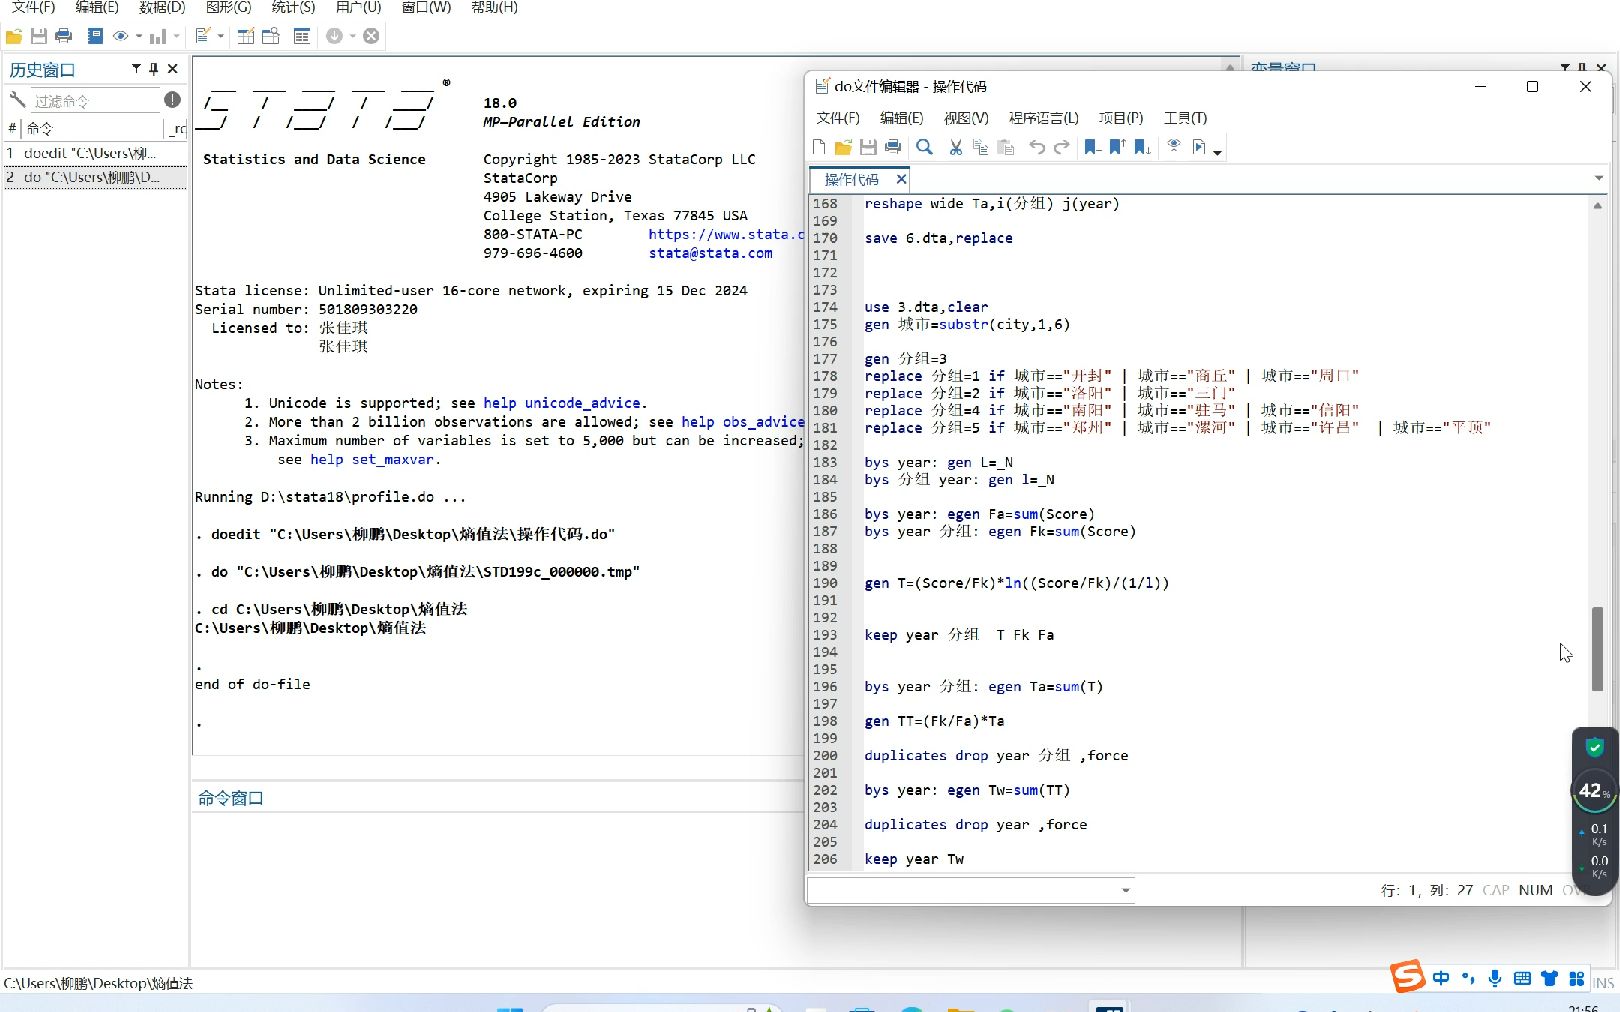Image resolution: width=1620 pixels, height=1012 pixels.
Task: Toggle show-errors exclamation icon in history
Action: (x=172, y=100)
